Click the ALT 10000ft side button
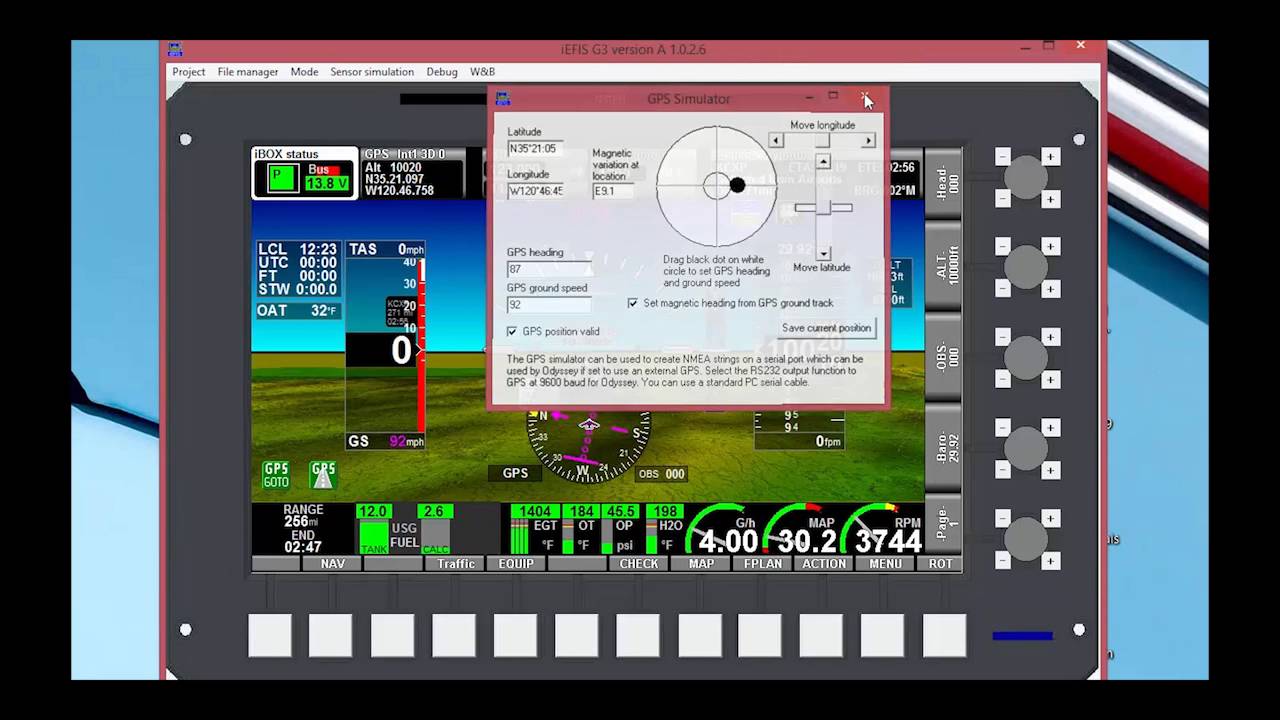This screenshot has width=1280, height=720. click(x=943, y=266)
